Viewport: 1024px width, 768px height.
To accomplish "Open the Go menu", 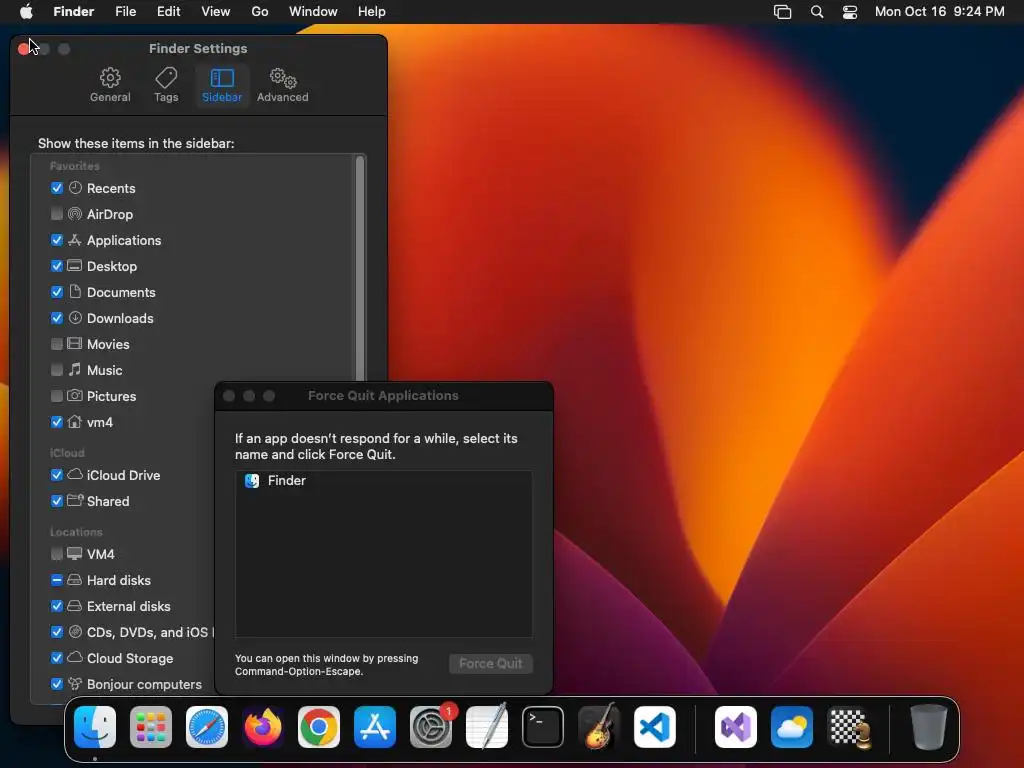I will click(260, 12).
